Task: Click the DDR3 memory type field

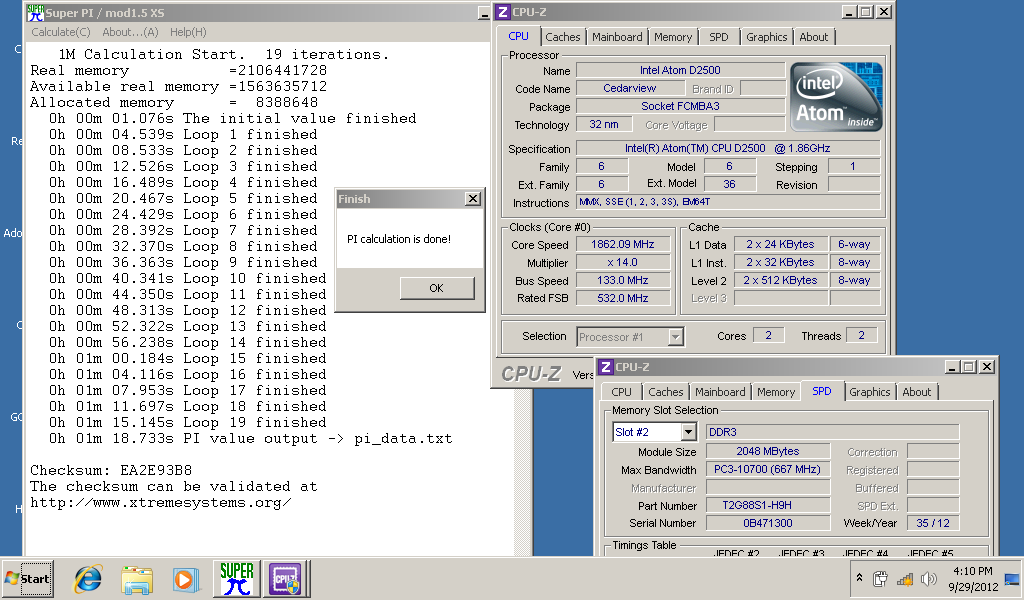Action: (x=833, y=432)
